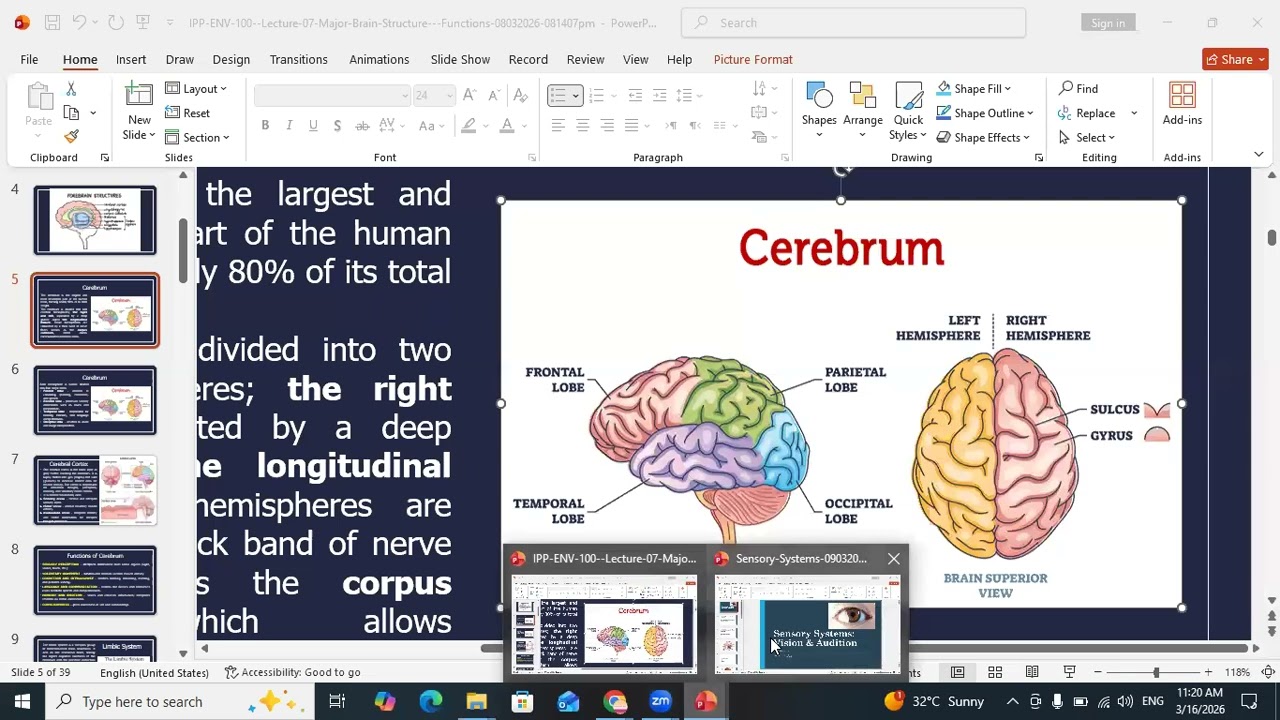
Task: Fit slide to current window icon
Action: click(1268, 672)
